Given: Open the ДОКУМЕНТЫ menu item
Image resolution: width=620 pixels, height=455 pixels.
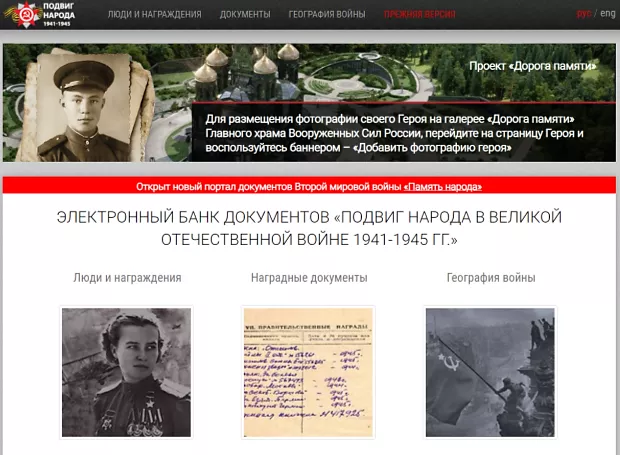Looking at the screenshot, I should pos(245,15).
